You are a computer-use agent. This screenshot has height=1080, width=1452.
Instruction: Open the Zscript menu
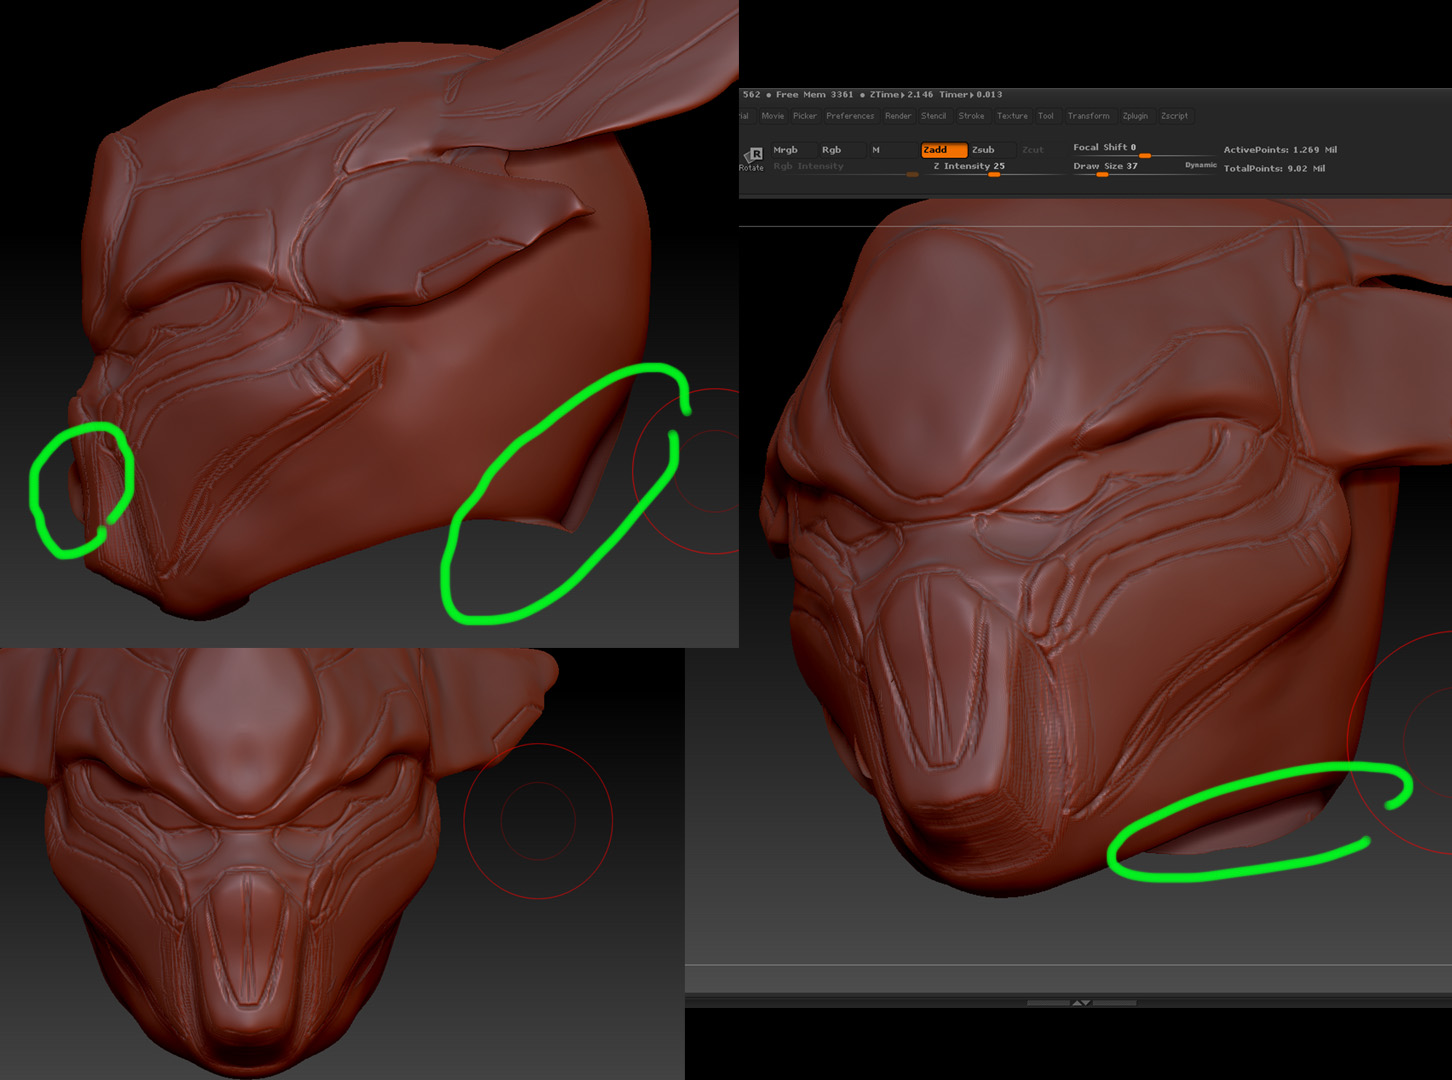[x=1175, y=116]
